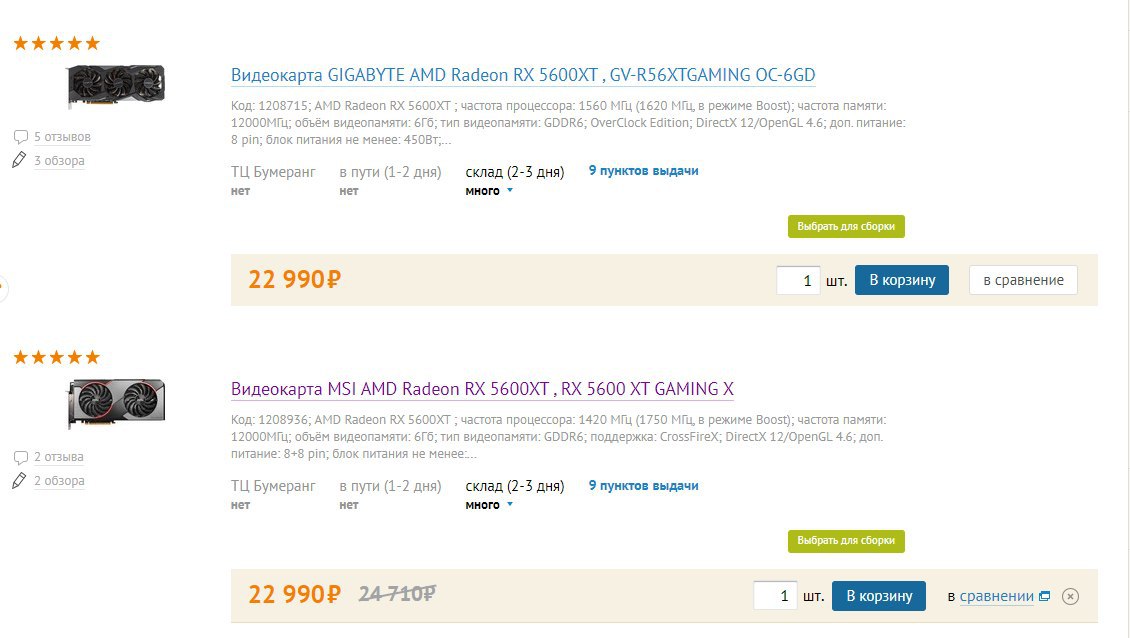This screenshot has height=638, width=1130.
Task: Select MSI card for PC build
Action: coord(845,541)
